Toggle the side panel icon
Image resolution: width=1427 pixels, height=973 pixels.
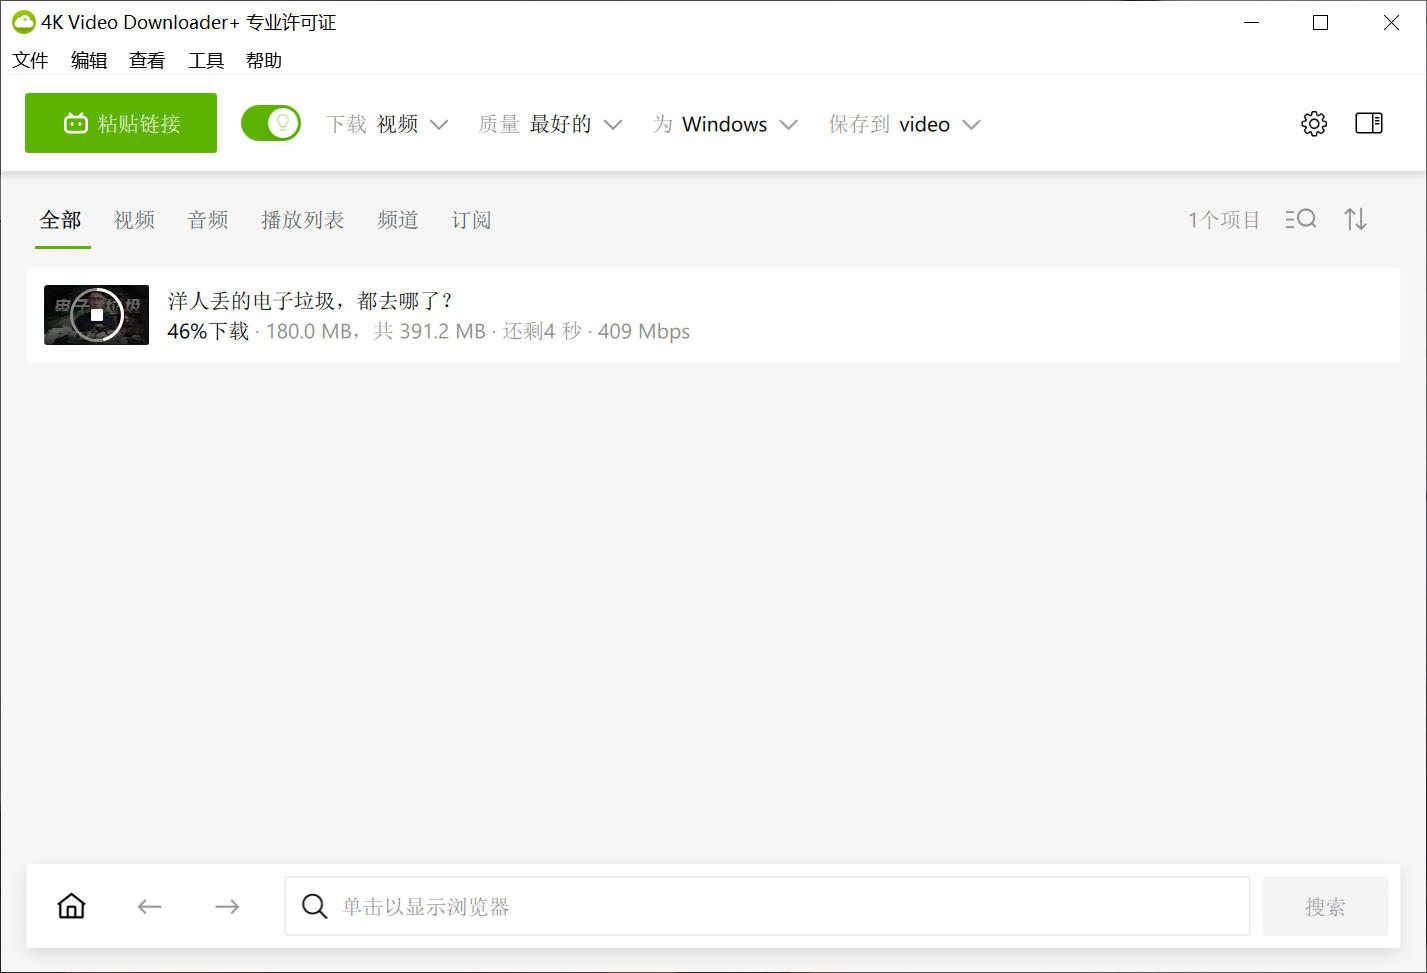click(1368, 124)
